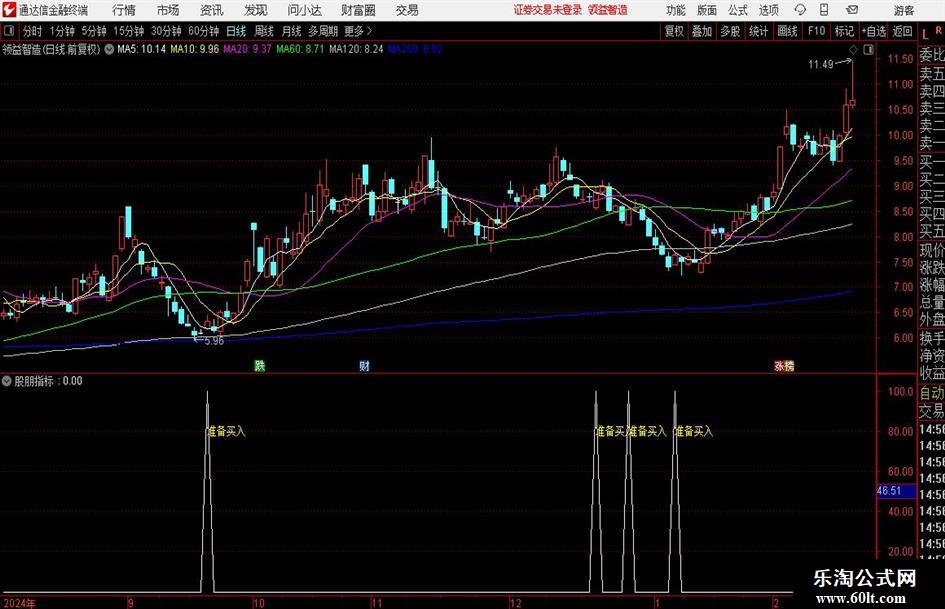Click the 返回 back button

pos(902,31)
